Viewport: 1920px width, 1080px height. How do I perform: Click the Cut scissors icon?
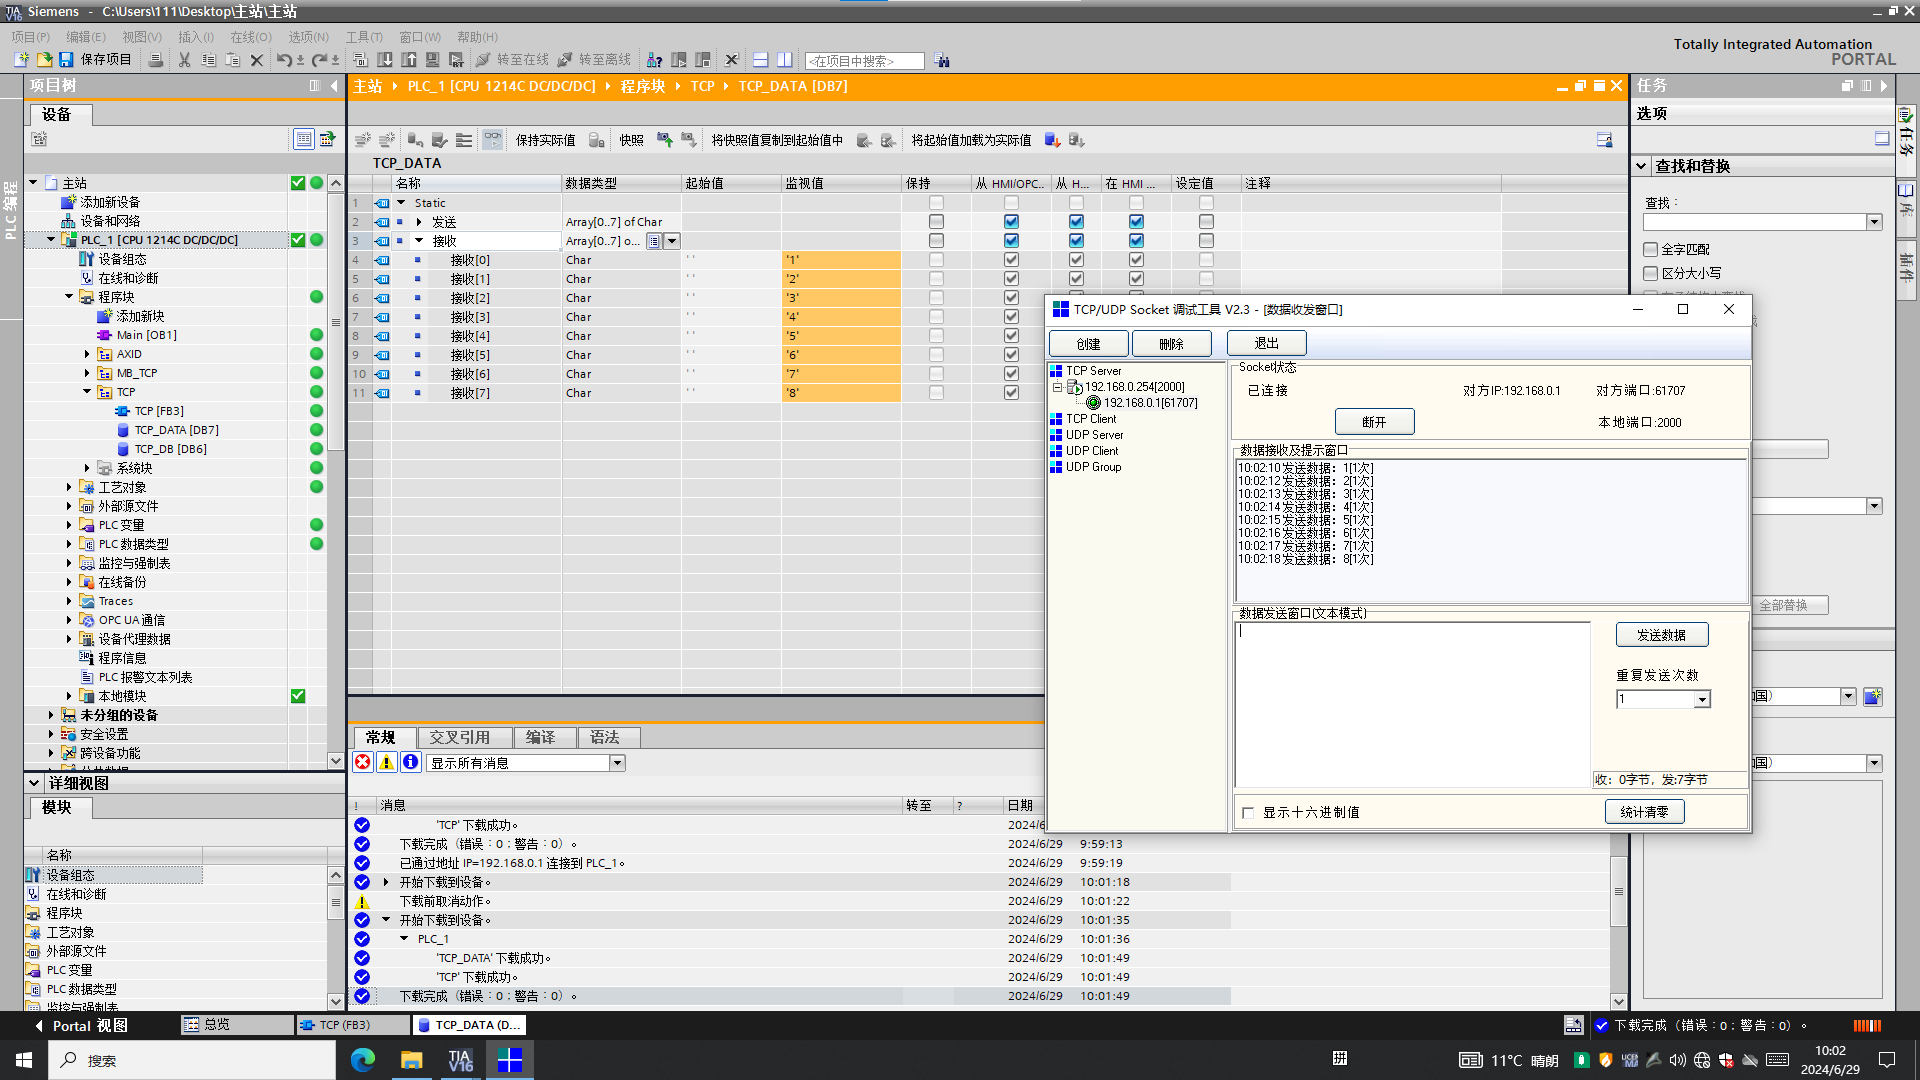184,60
